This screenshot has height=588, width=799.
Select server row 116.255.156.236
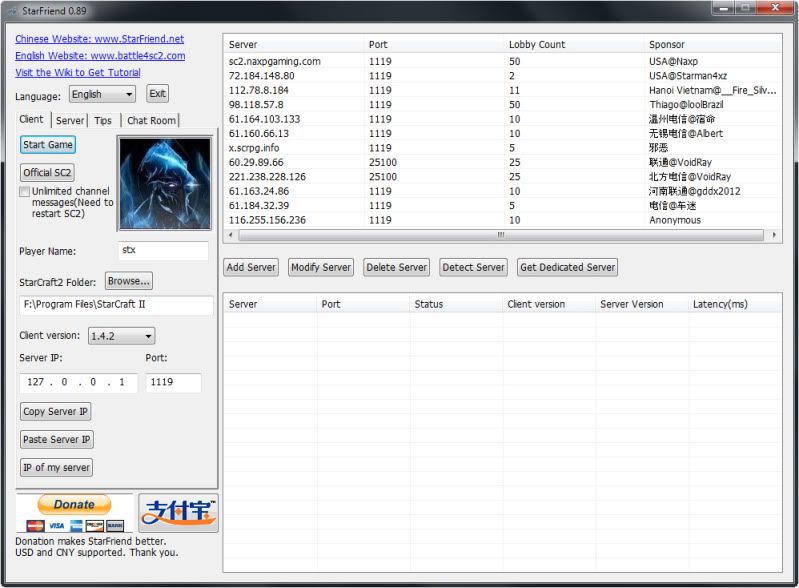[x=502, y=220]
